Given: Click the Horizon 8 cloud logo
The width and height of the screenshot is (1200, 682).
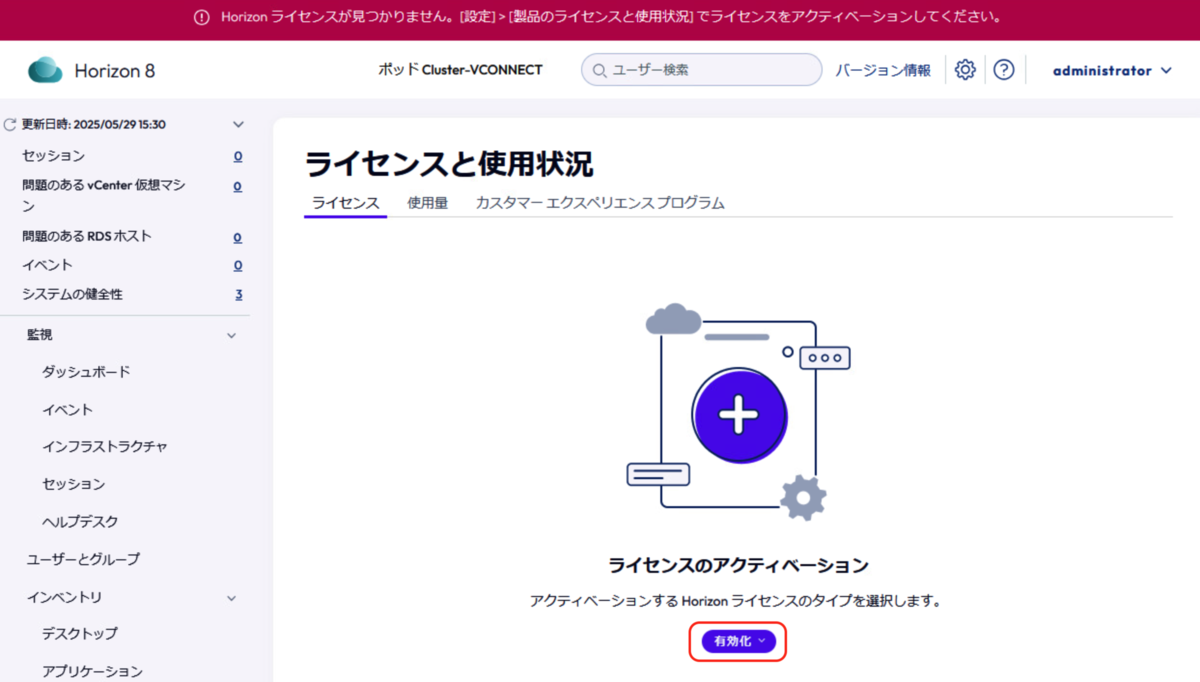Looking at the screenshot, I should click(45, 70).
